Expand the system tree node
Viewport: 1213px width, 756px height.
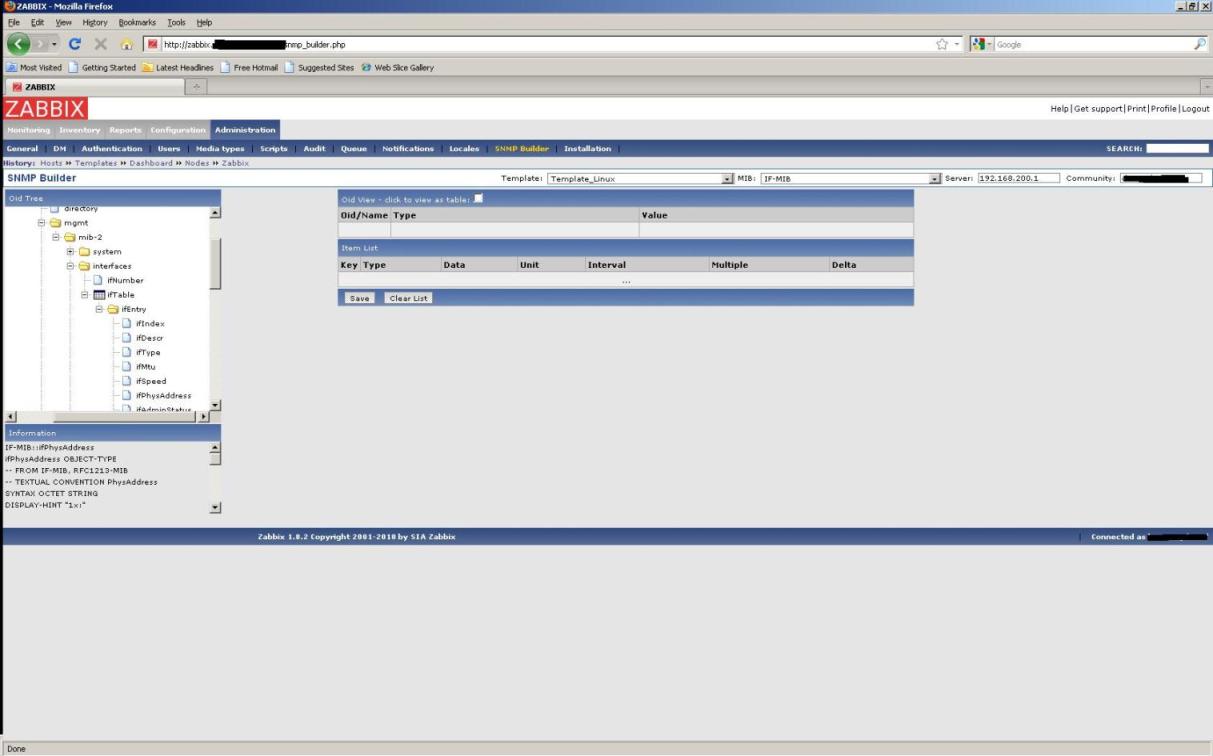(x=70, y=252)
